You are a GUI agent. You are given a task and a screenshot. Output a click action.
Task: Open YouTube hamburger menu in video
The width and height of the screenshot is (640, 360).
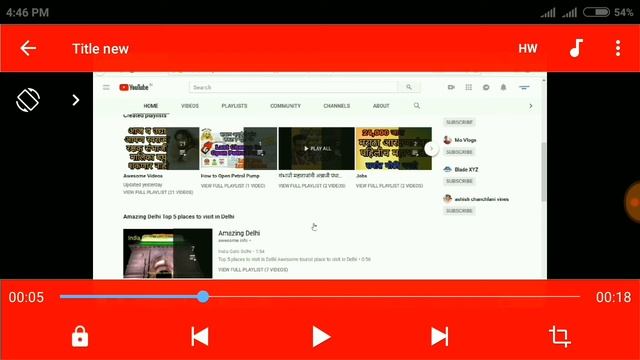tap(106, 87)
